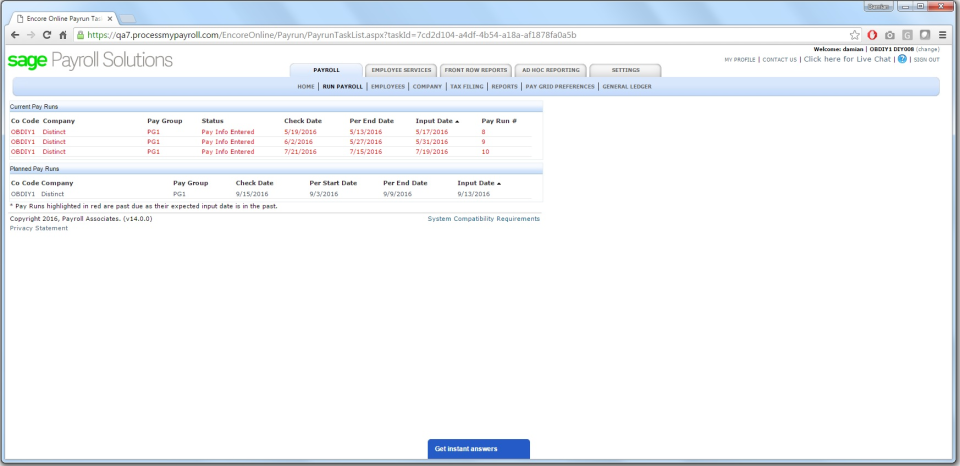The height and width of the screenshot is (466, 960).
Task: Click the camera screenshot extension icon
Action: [x=889, y=35]
